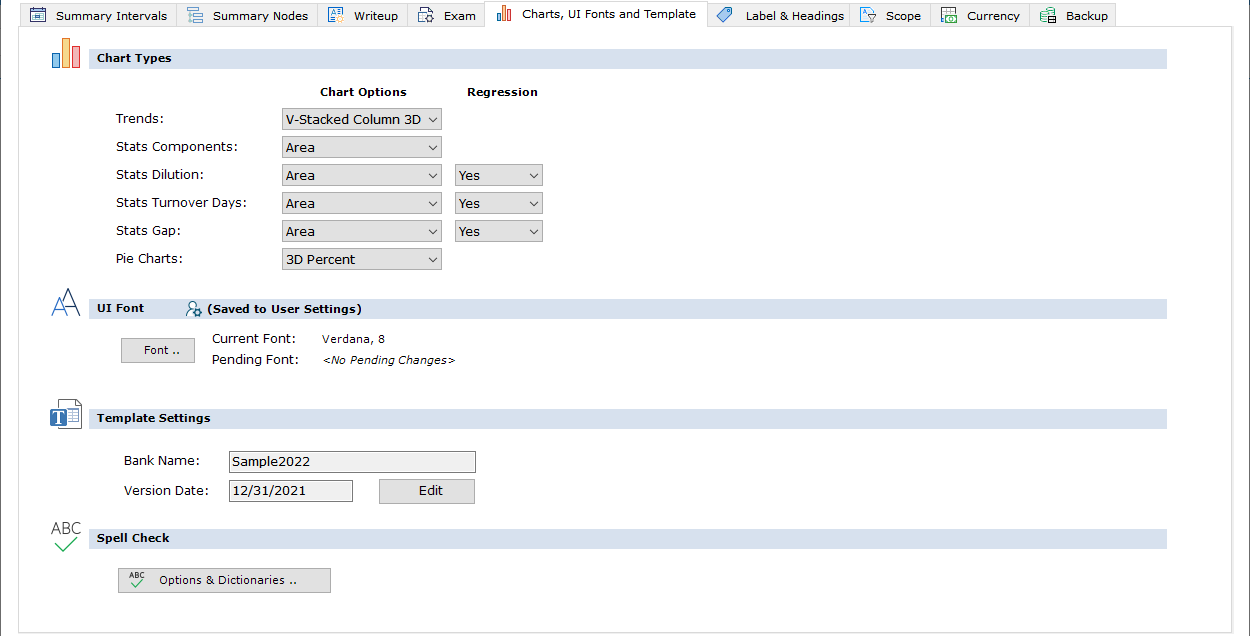Open the Summary Intervals tab
The width and height of the screenshot is (1250, 636).
[x=99, y=16]
